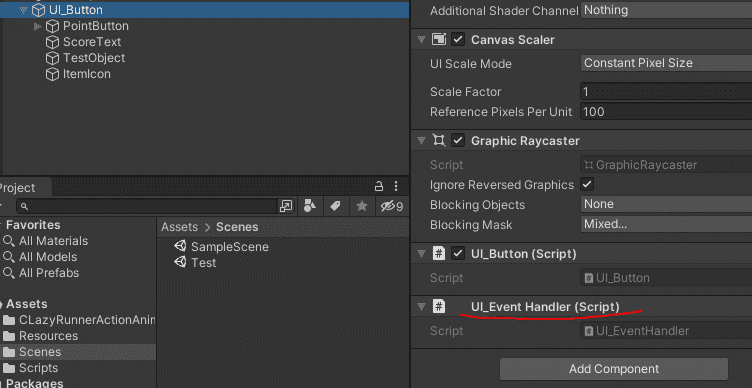752x388 pixels.
Task: Click the Graphic Raycaster component icon
Action: [439, 141]
